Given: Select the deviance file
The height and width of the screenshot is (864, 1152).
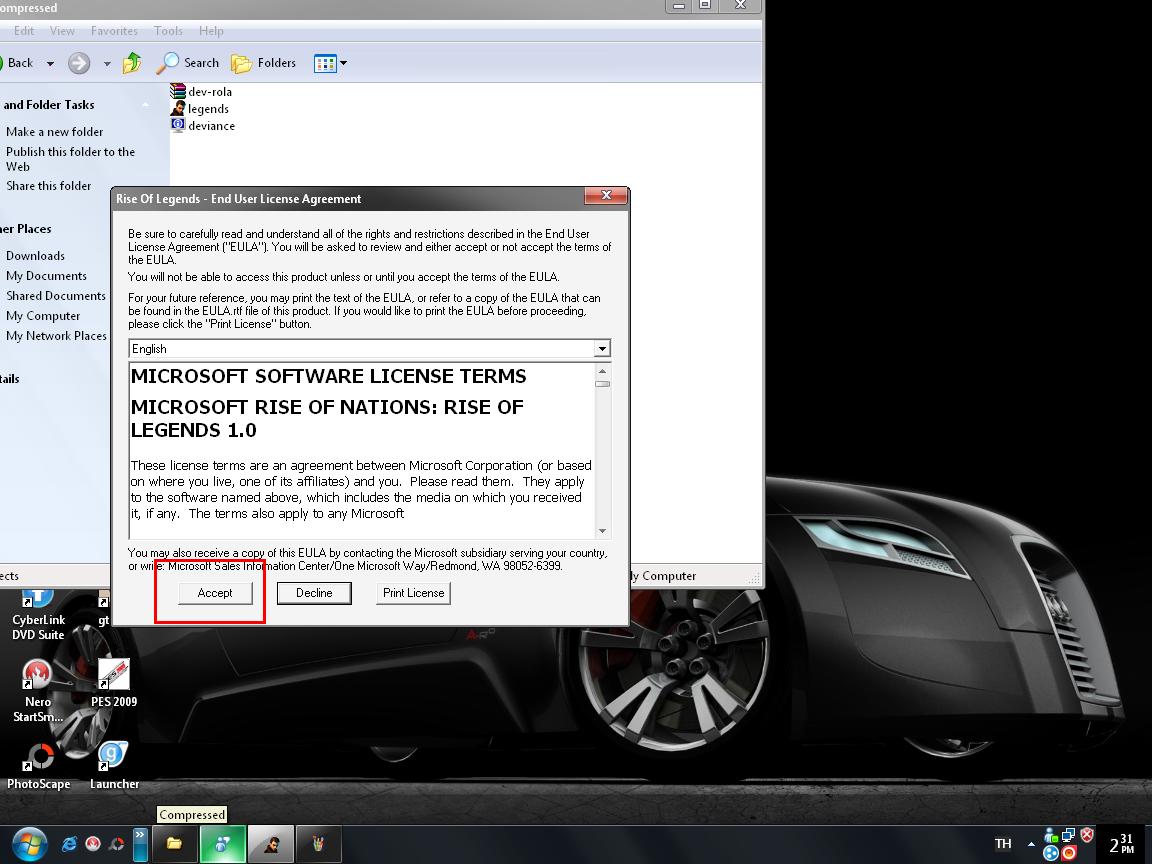Looking at the screenshot, I should (x=203, y=126).
